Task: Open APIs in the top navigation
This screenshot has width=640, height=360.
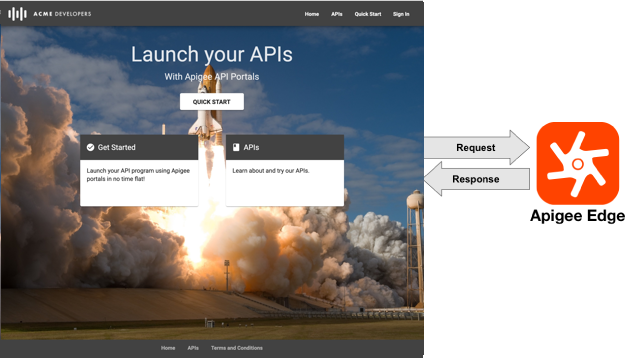Action: pos(337,14)
